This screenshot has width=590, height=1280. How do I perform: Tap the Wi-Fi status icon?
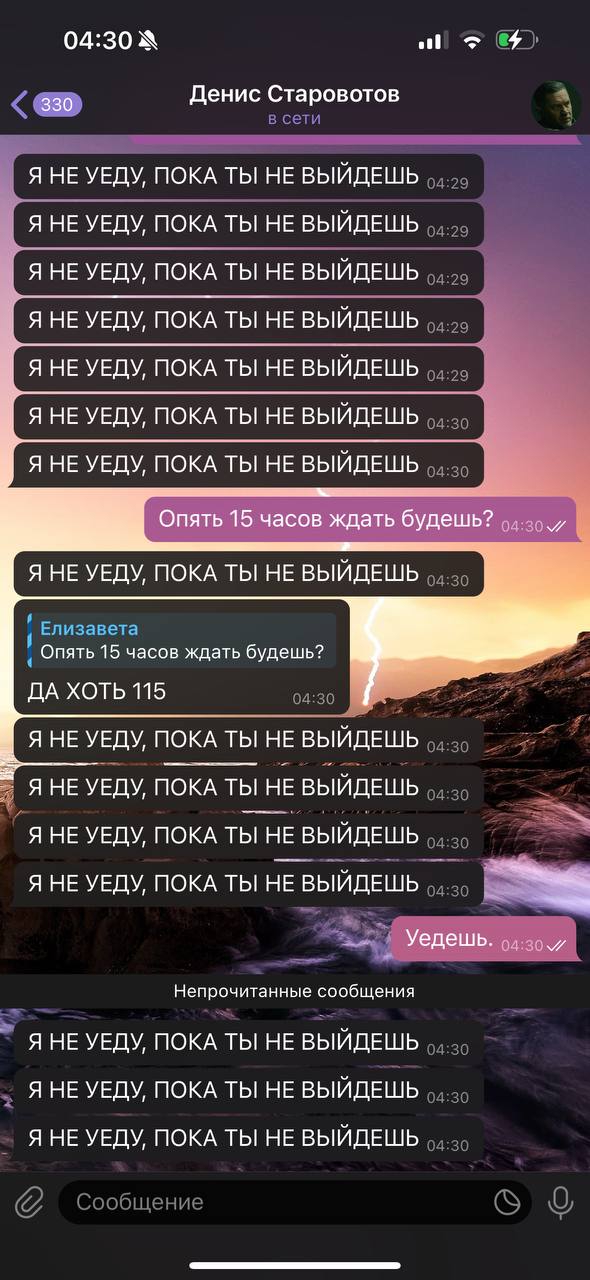coord(471,40)
